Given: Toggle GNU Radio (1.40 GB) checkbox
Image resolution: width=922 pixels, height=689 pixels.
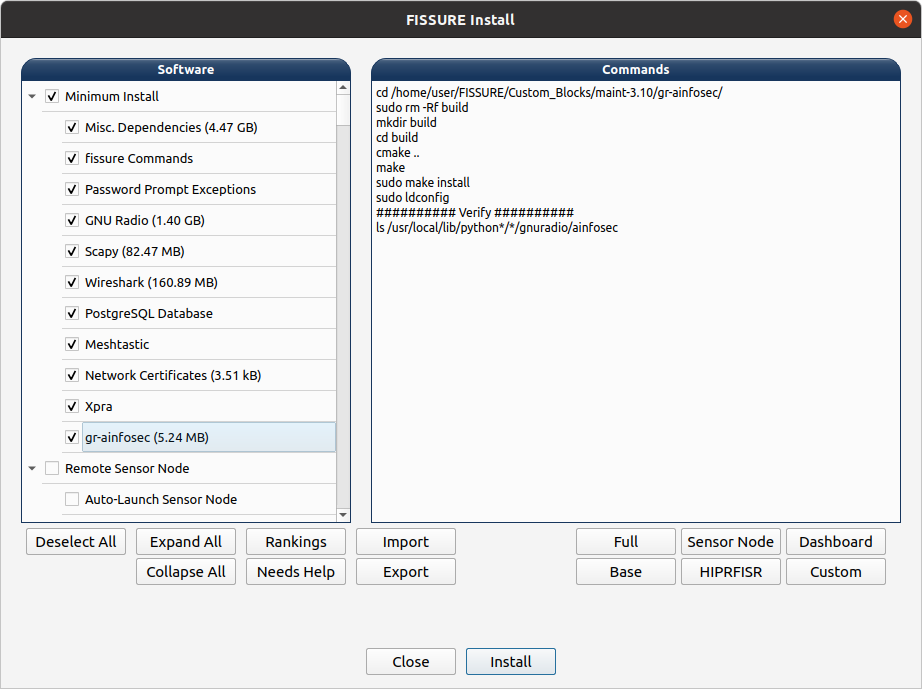Looking at the screenshot, I should click(x=72, y=220).
